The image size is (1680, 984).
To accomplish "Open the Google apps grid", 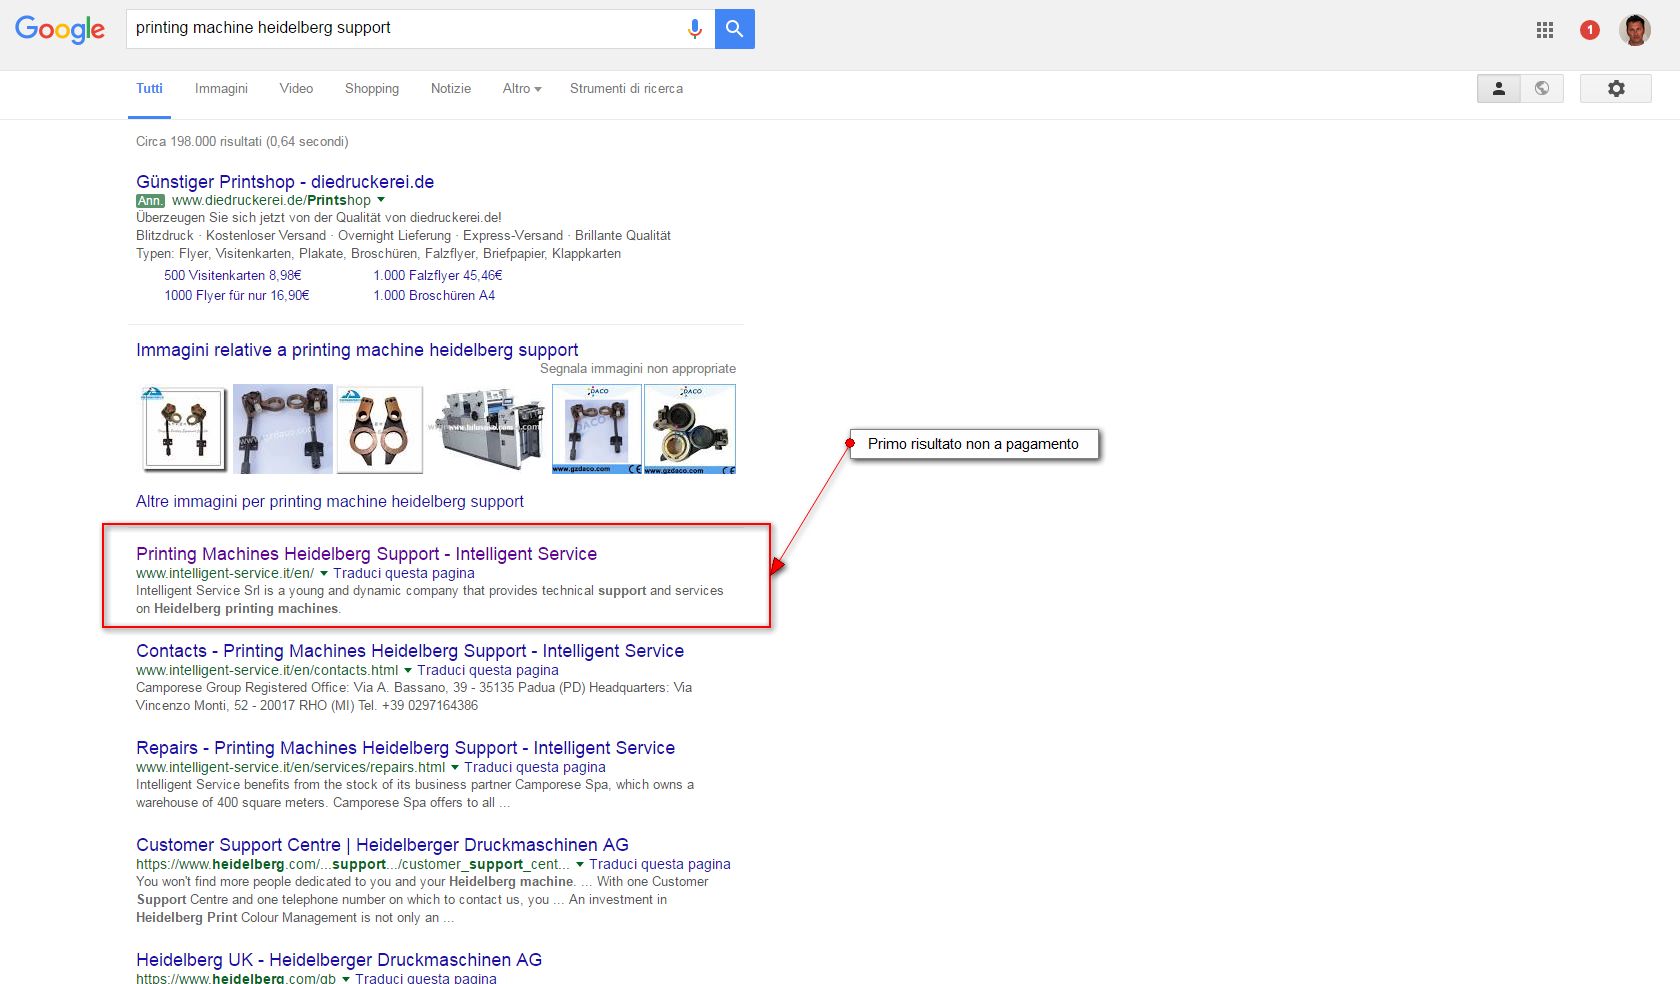I will tap(1545, 30).
